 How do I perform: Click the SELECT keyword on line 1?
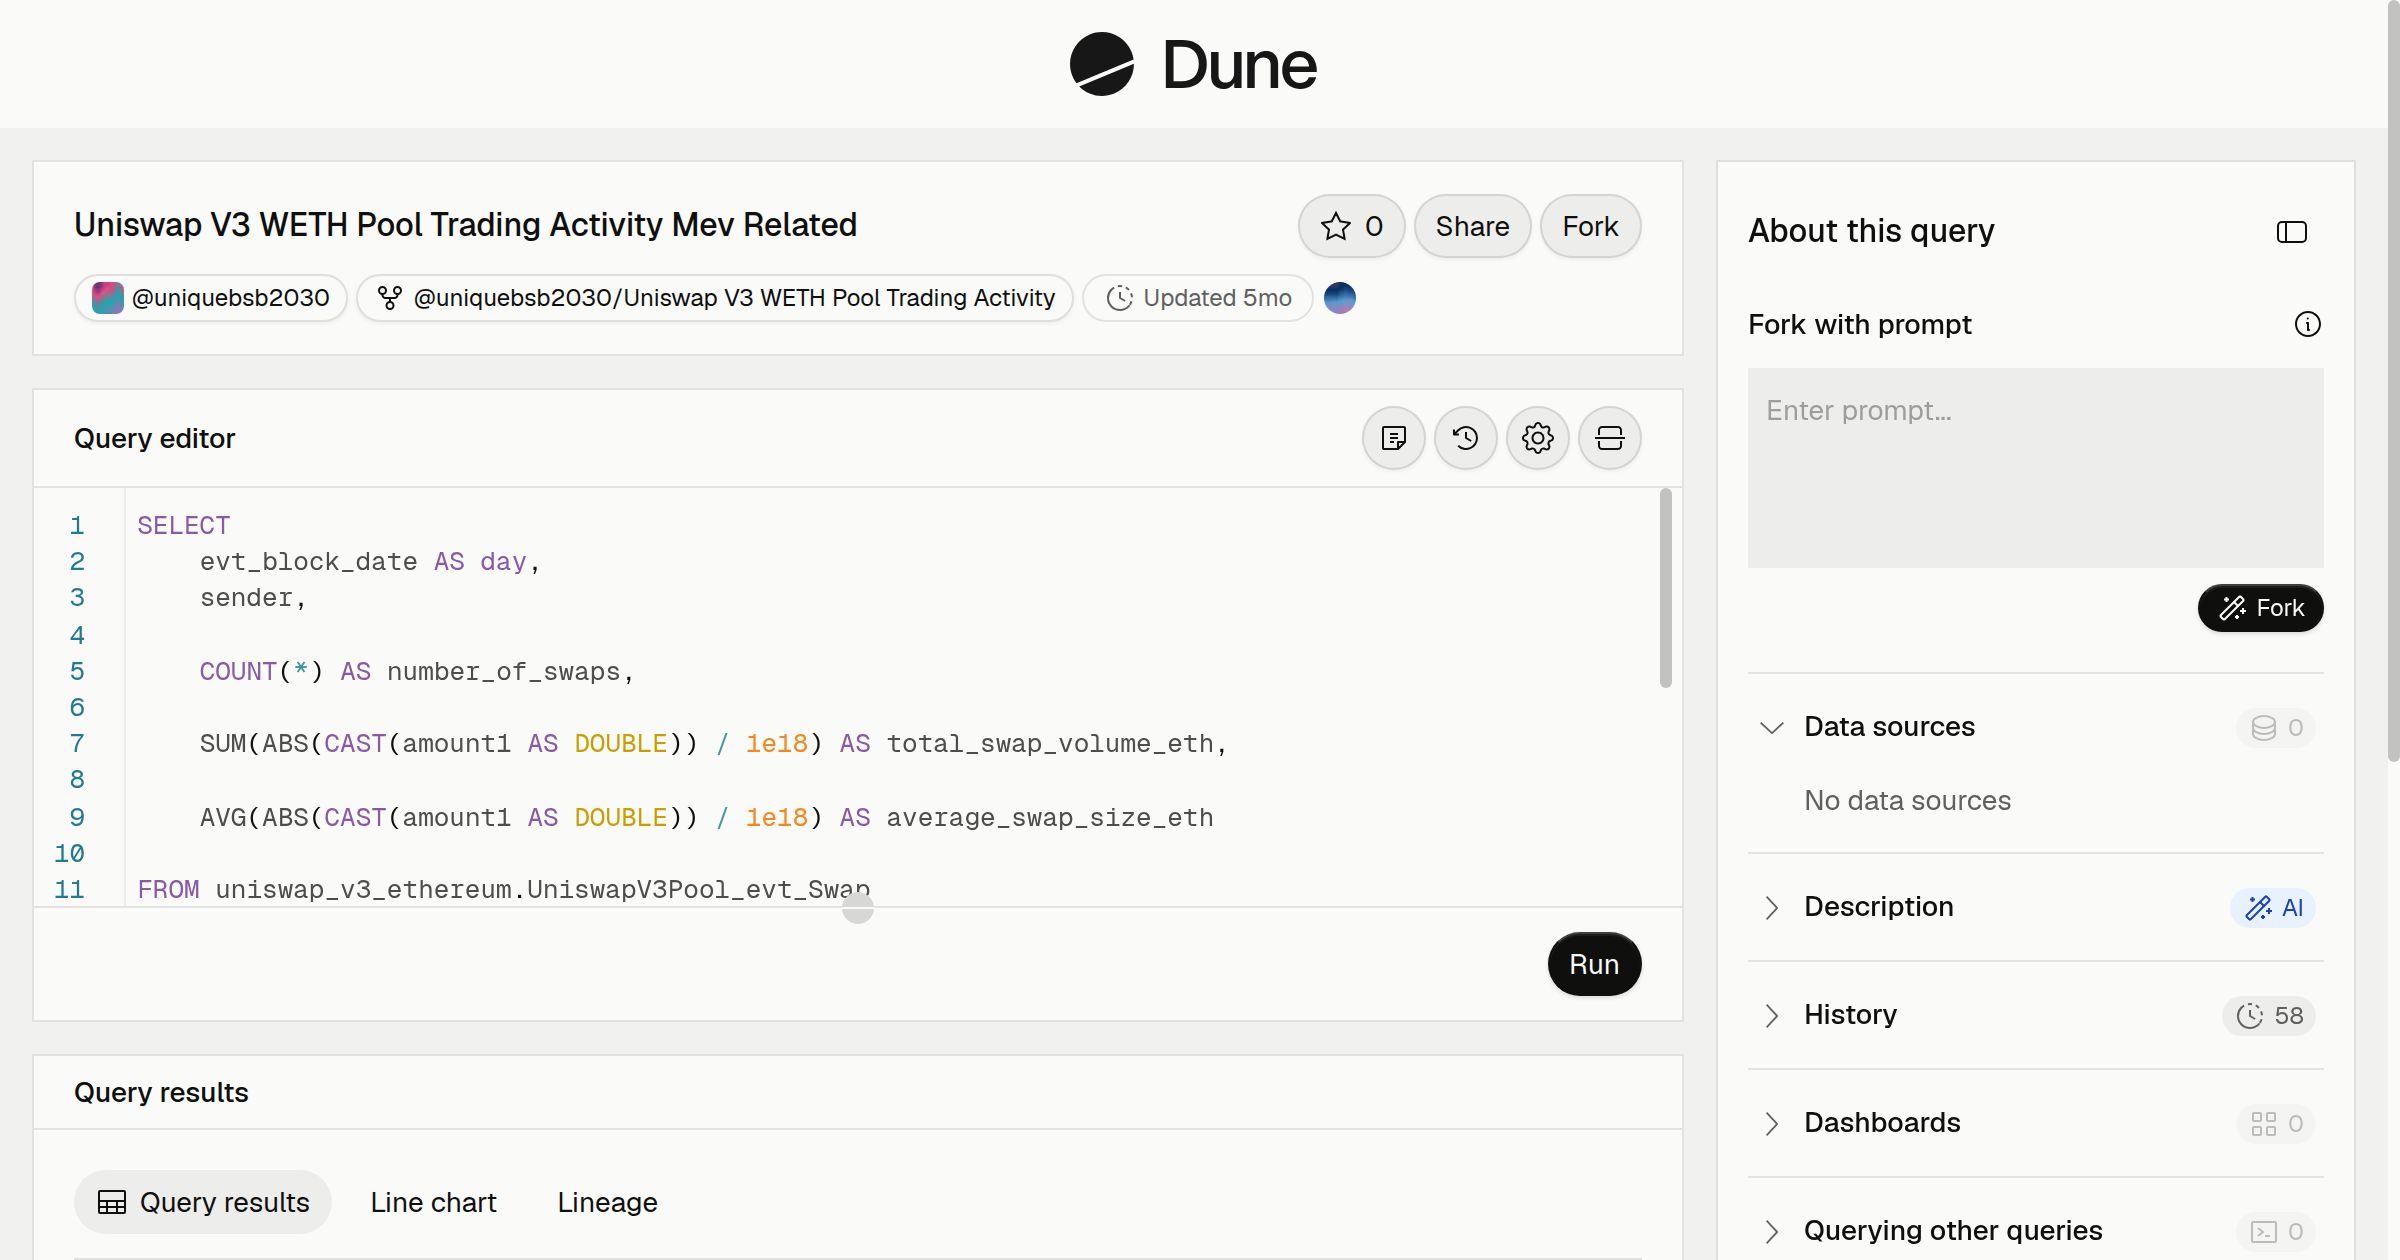(x=183, y=525)
